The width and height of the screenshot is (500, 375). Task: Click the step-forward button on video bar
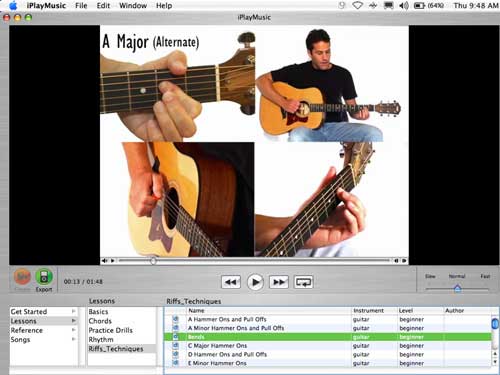click(x=404, y=261)
